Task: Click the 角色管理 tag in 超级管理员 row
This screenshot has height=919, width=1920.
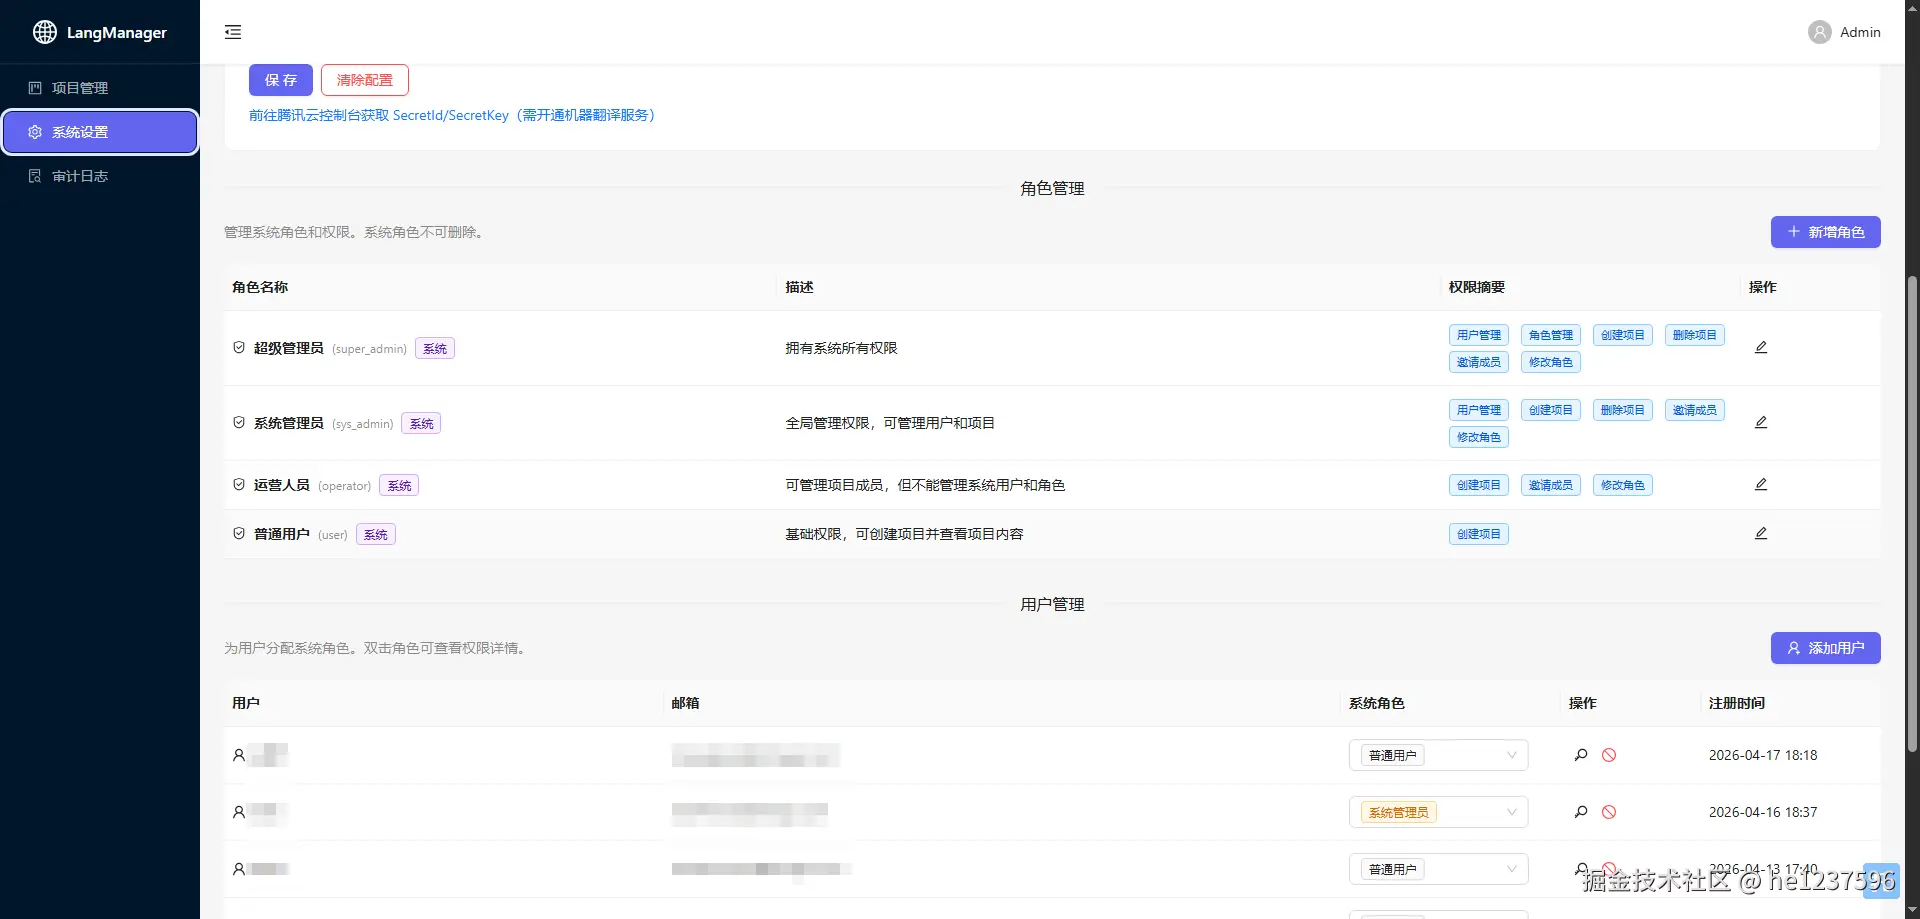Action: pos(1550,335)
